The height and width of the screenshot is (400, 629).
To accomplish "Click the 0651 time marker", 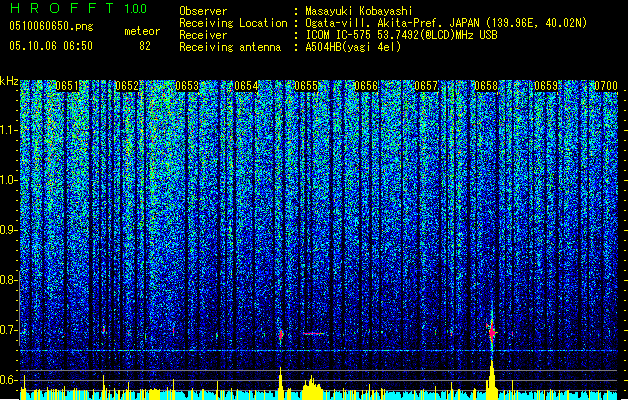I will pyautogui.click(x=67, y=86).
